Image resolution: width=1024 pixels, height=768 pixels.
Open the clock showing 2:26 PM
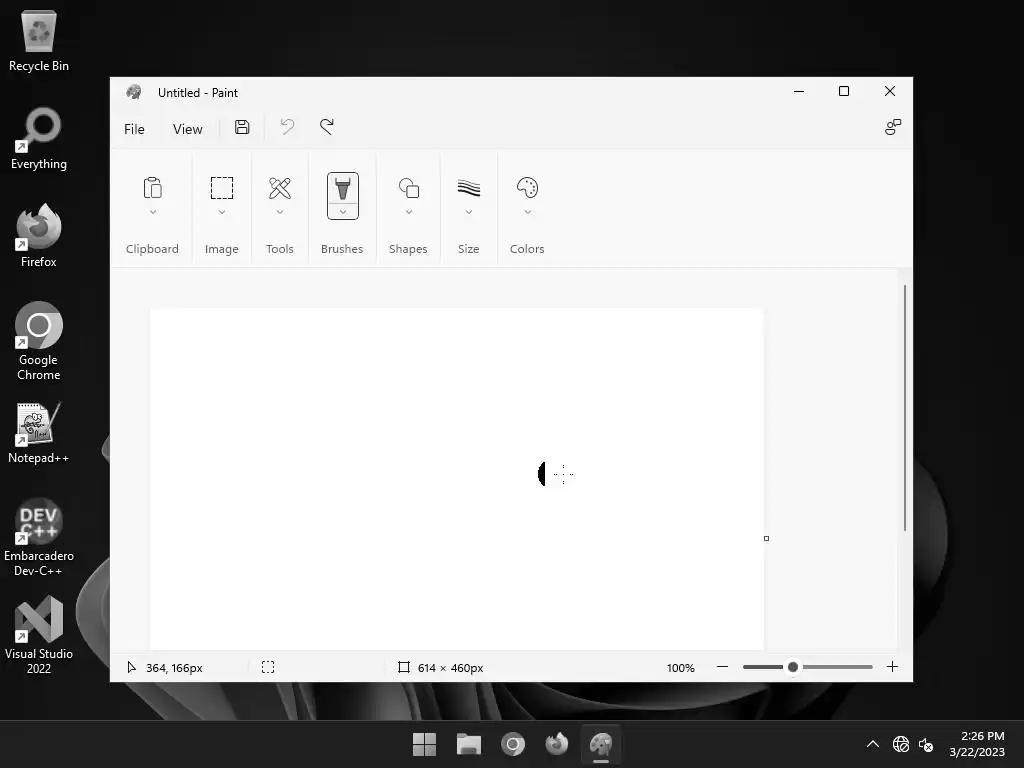coord(977,744)
